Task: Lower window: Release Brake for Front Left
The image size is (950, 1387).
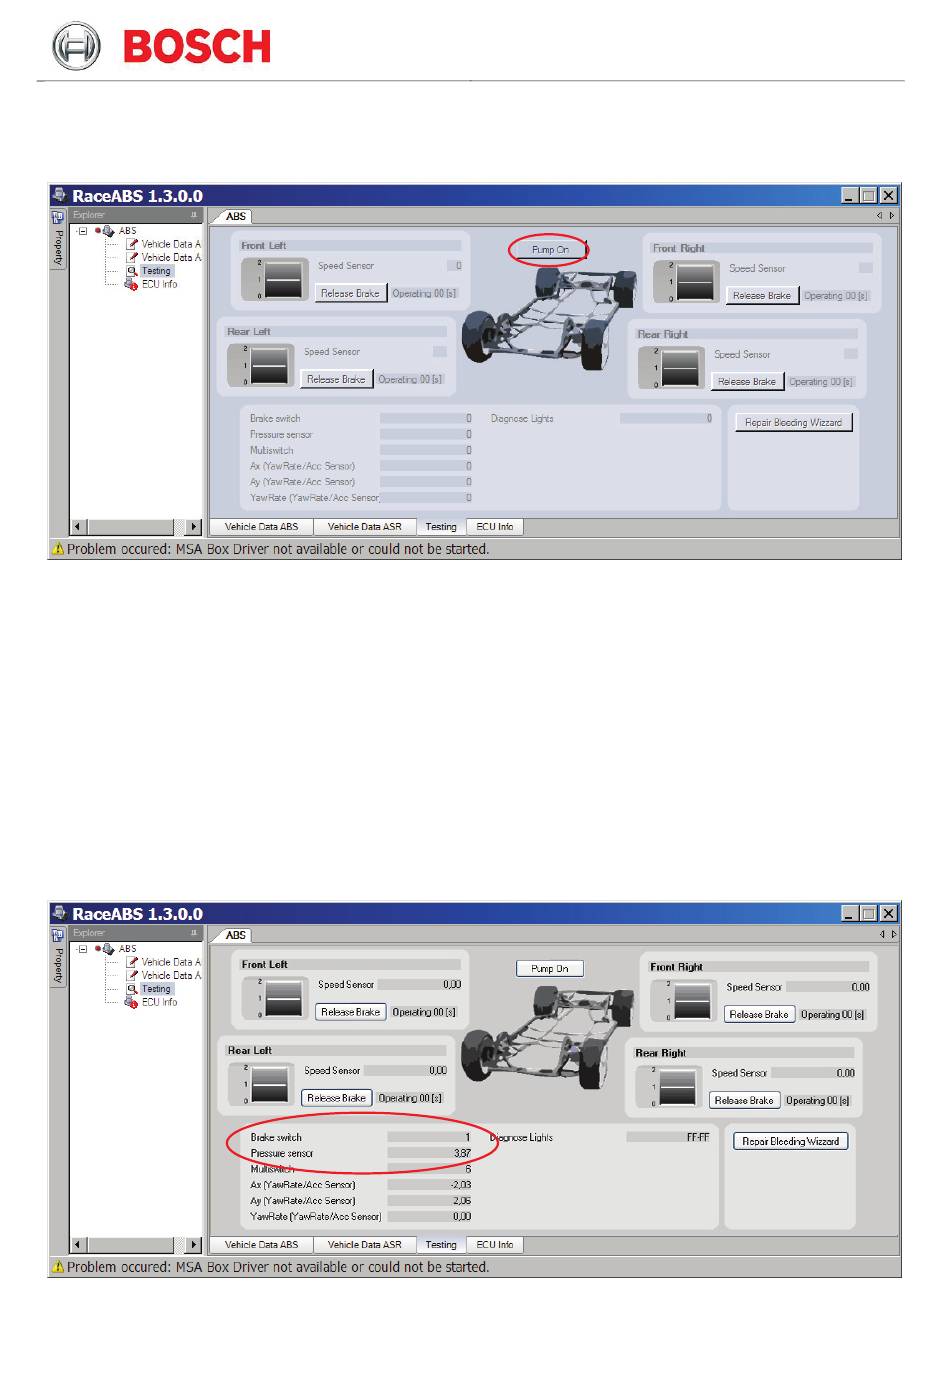Action: click(350, 1012)
